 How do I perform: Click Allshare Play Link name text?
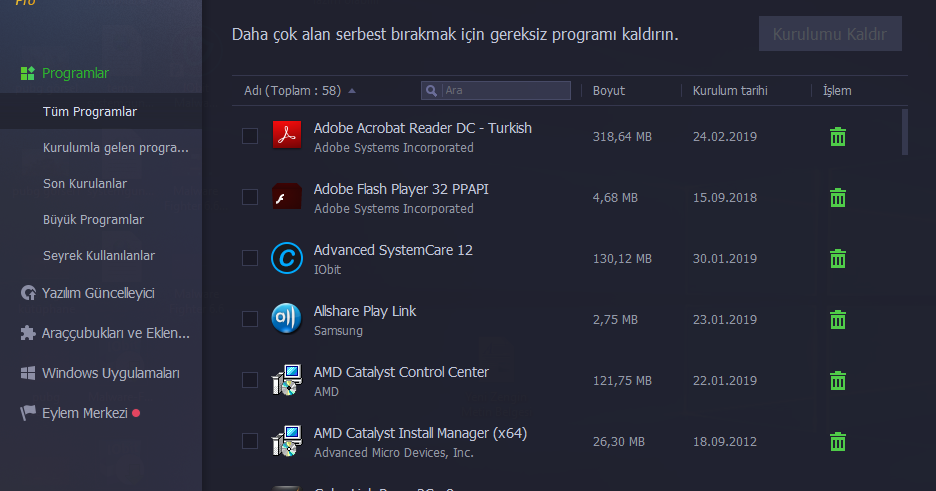coord(365,311)
